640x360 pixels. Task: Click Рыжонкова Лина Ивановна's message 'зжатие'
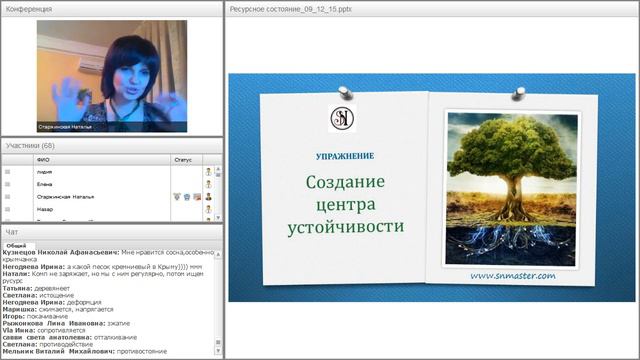point(66,323)
